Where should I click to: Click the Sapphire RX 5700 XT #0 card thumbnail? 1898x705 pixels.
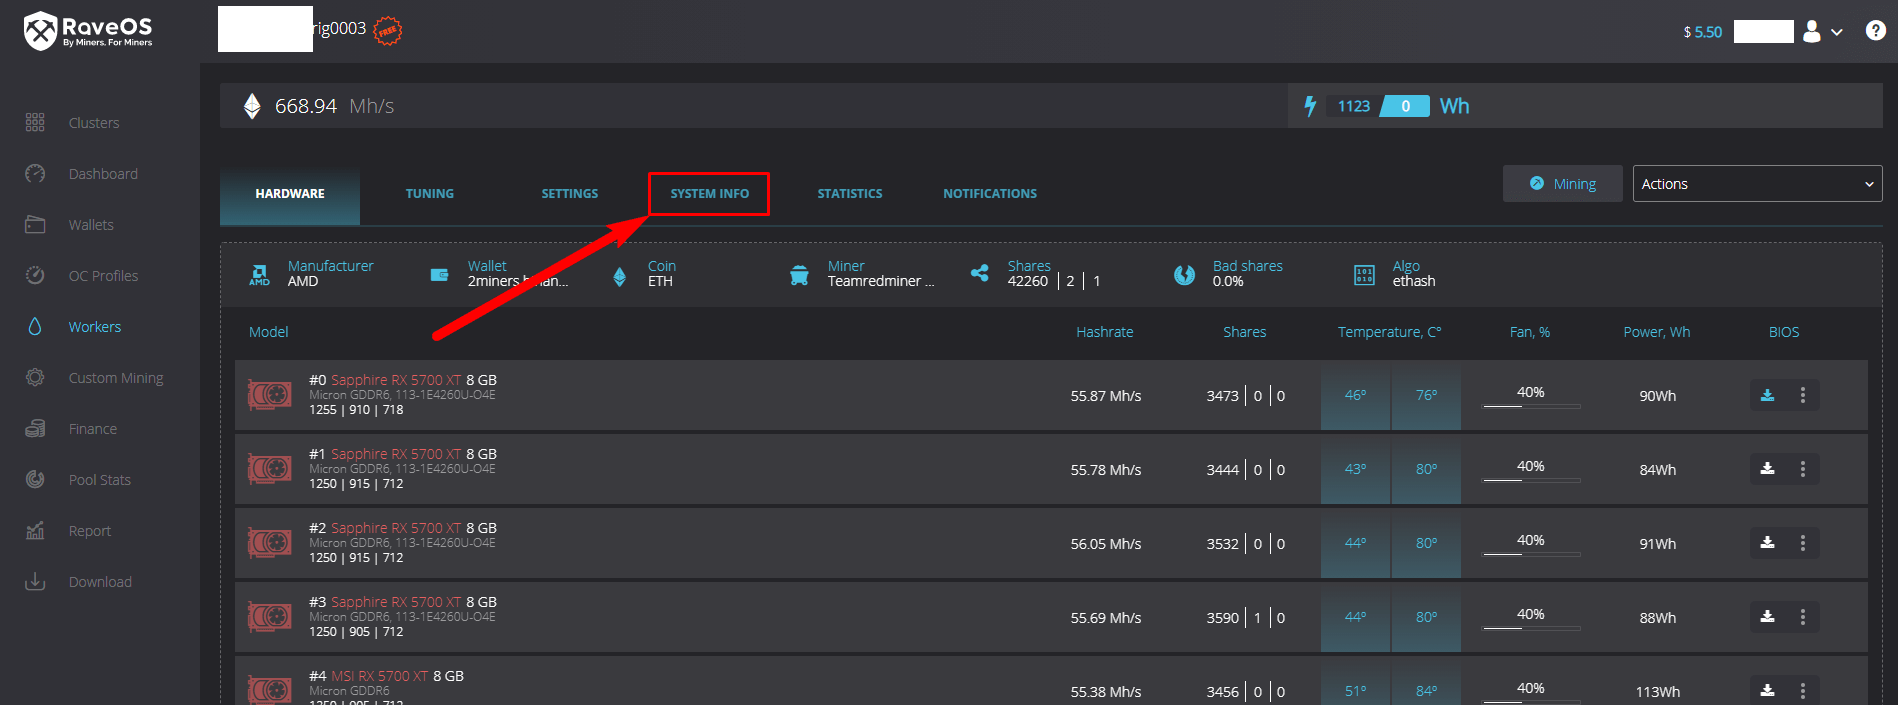pos(269,395)
